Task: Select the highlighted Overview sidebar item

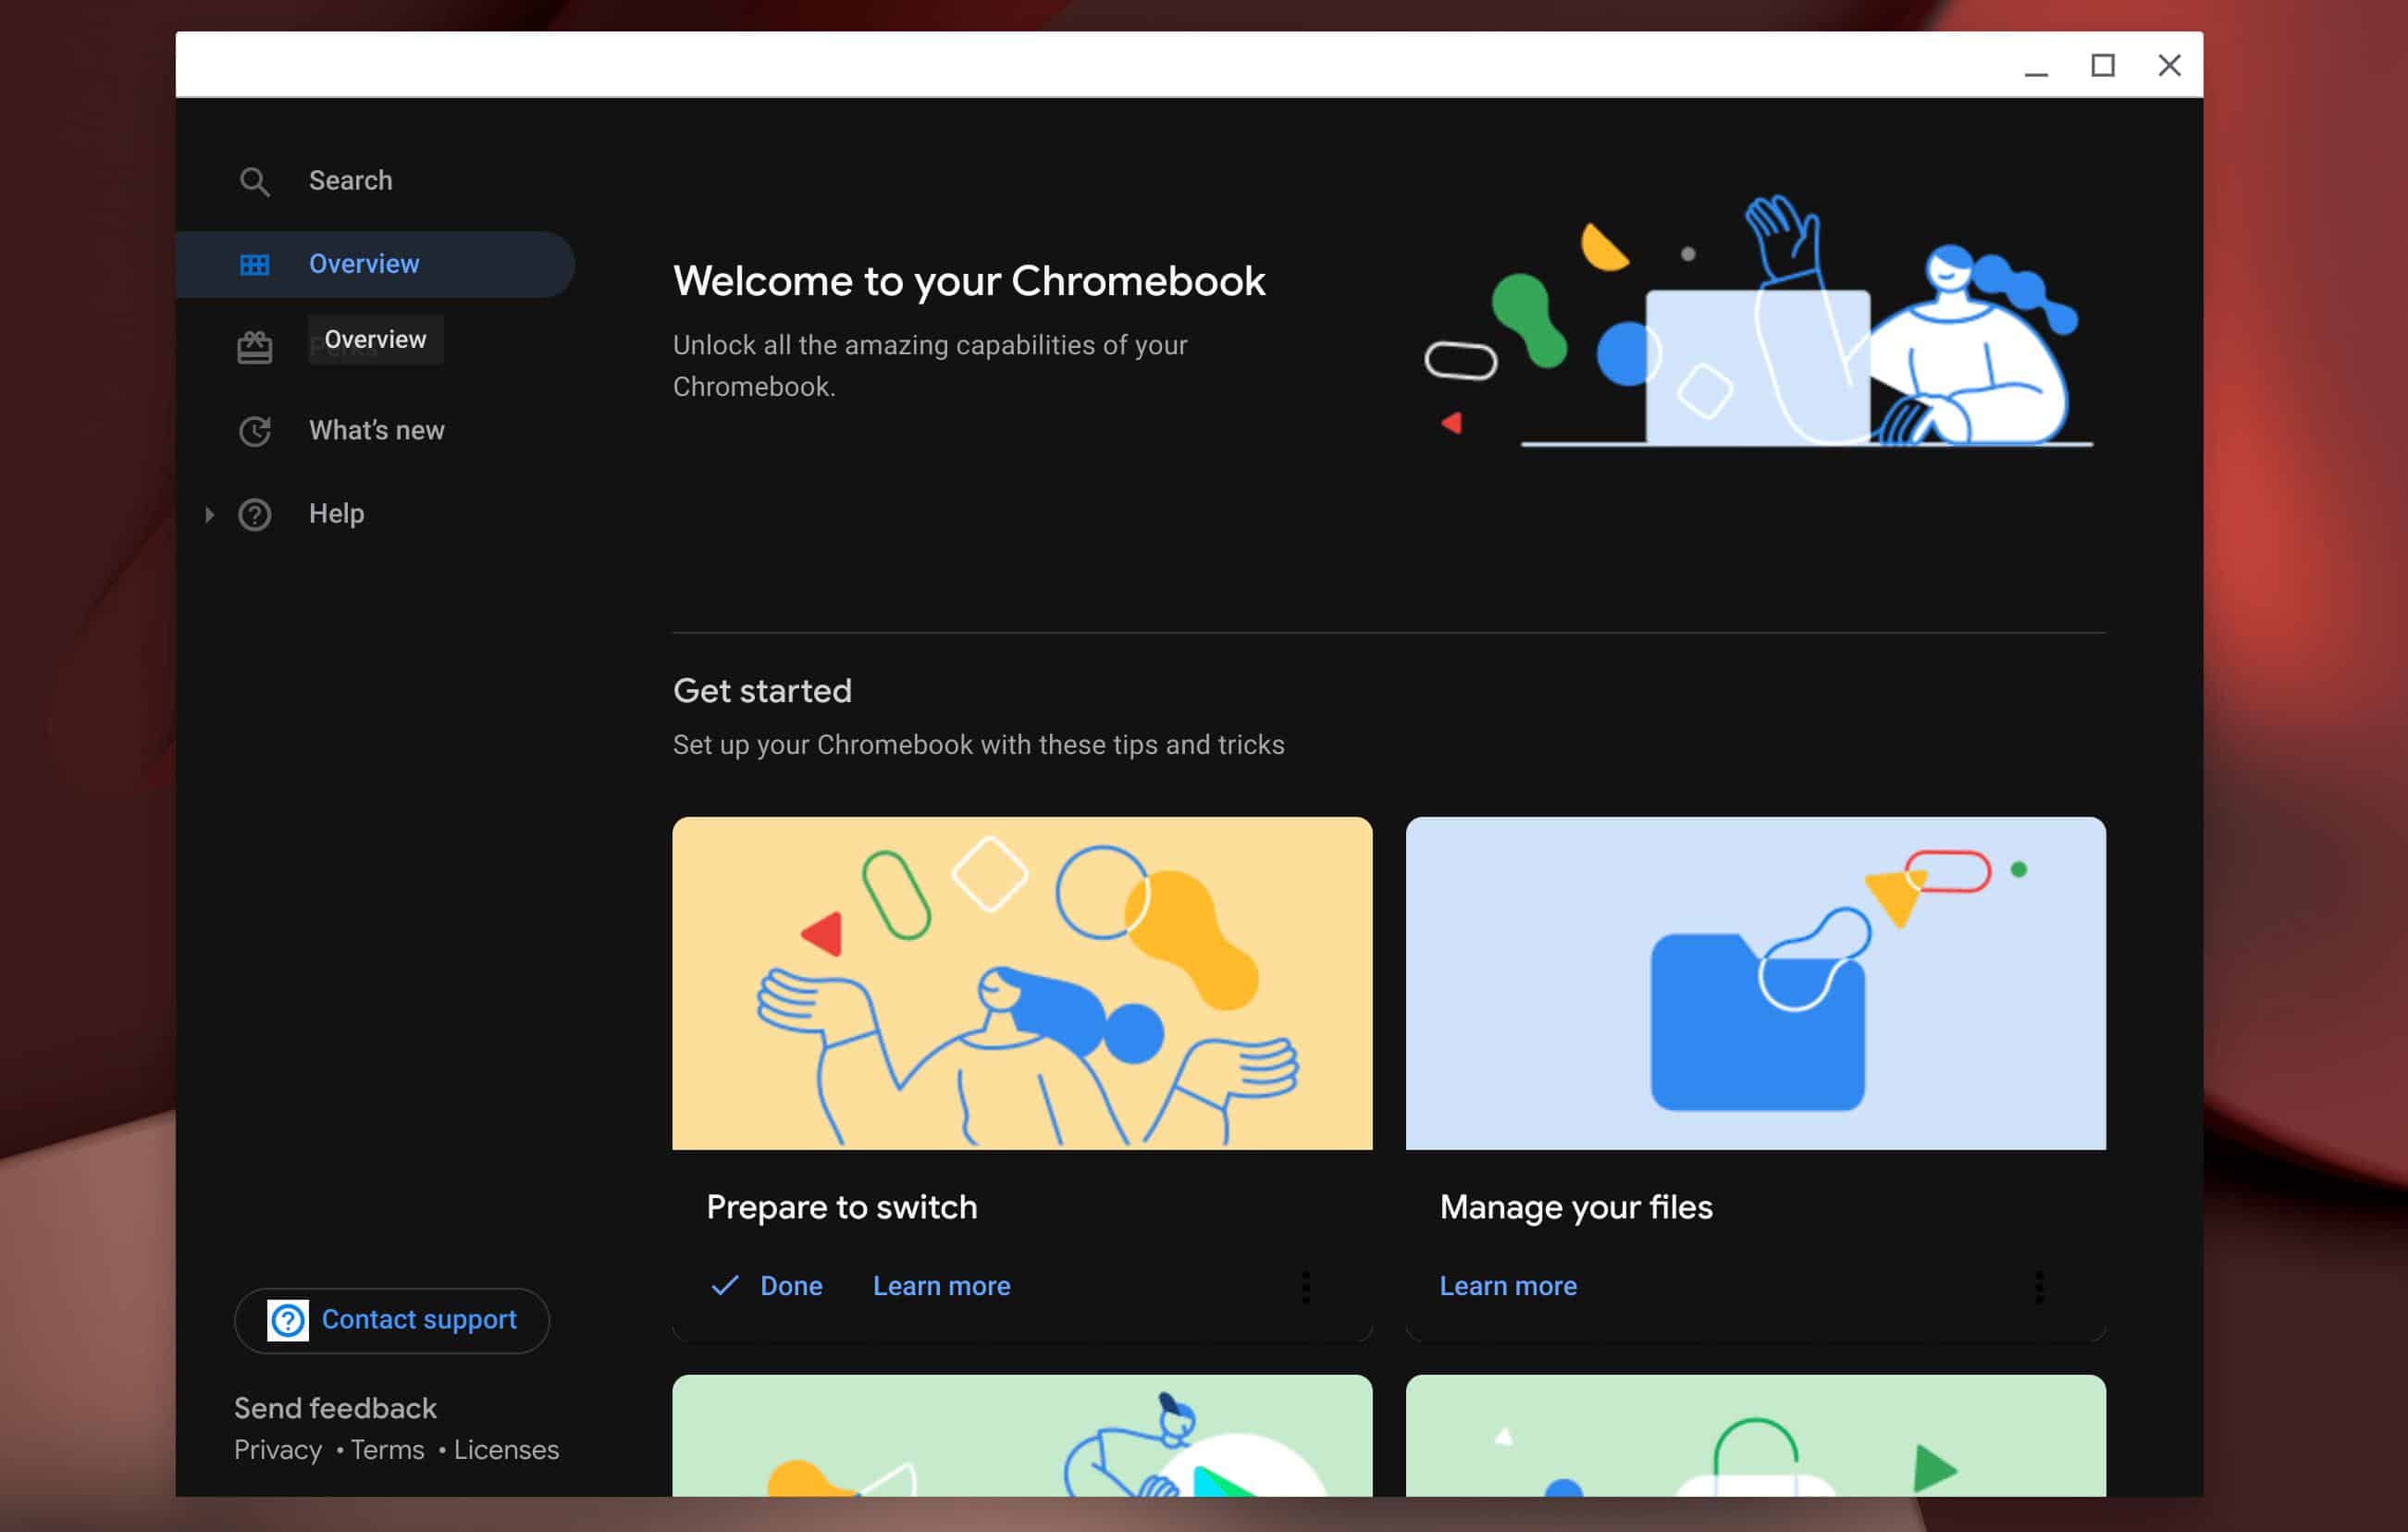Action: point(375,264)
